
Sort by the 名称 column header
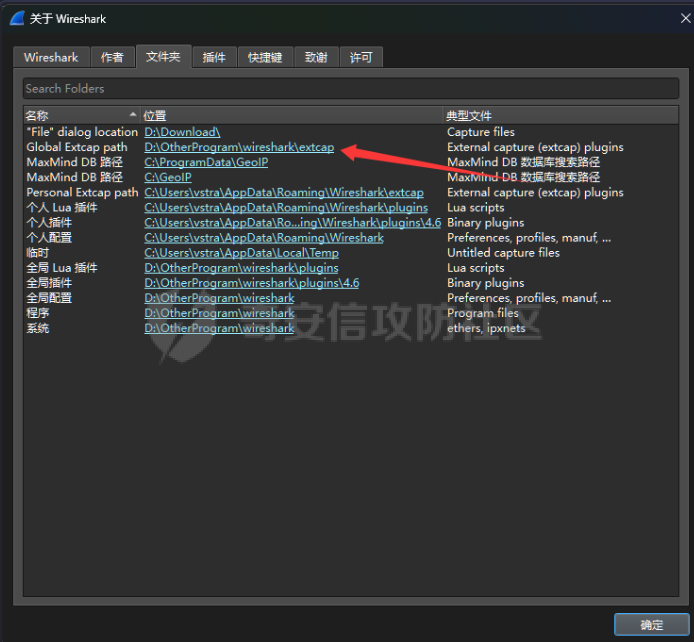[x=82, y=115]
